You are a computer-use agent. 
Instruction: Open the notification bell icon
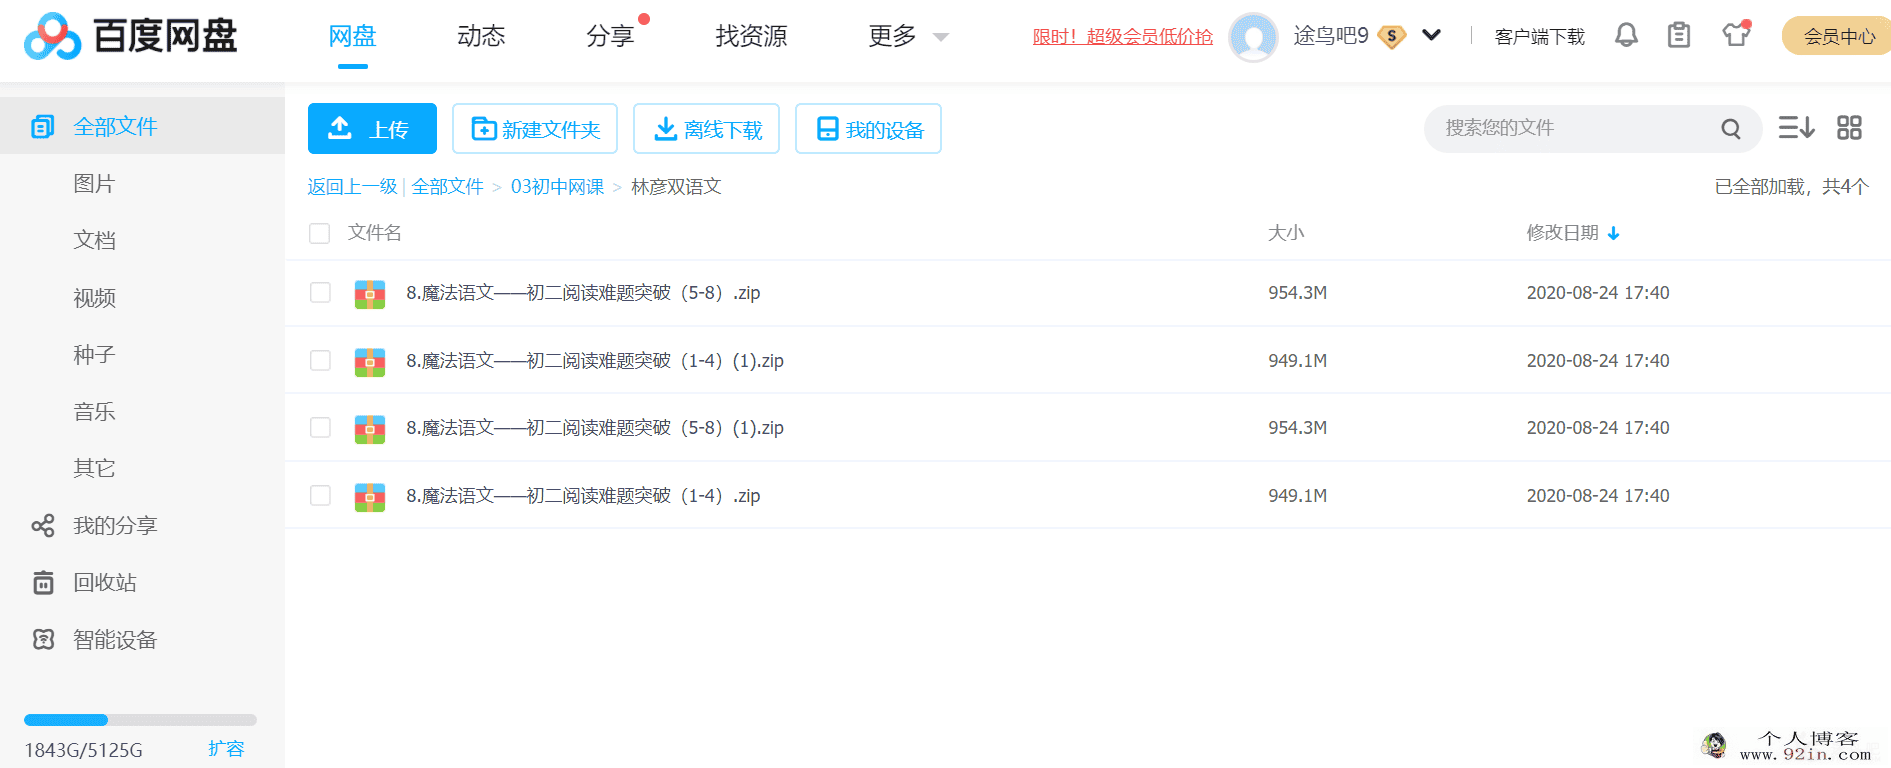(1626, 36)
